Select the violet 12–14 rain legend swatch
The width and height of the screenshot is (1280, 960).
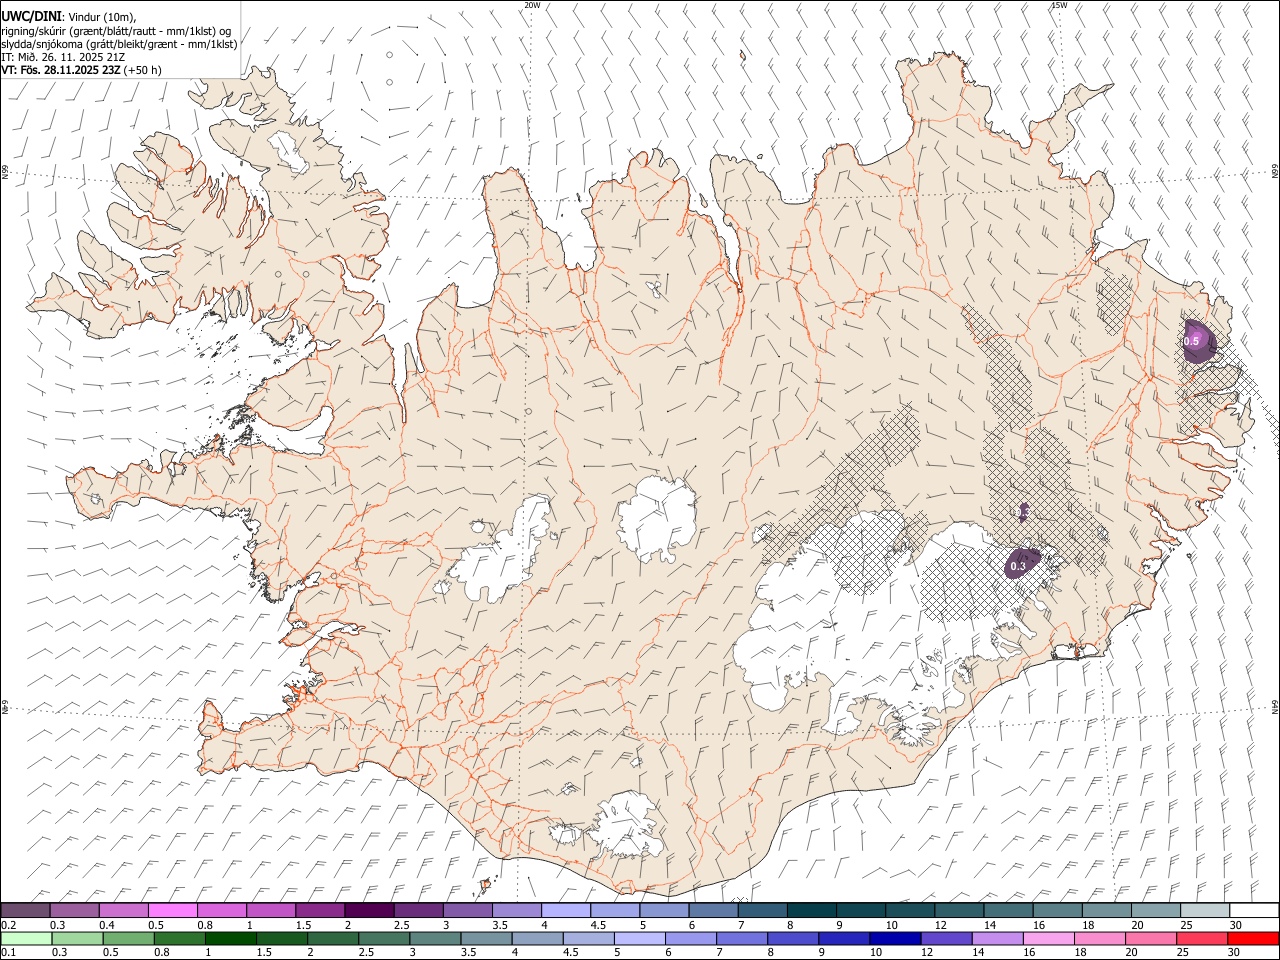[x=946, y=938]
